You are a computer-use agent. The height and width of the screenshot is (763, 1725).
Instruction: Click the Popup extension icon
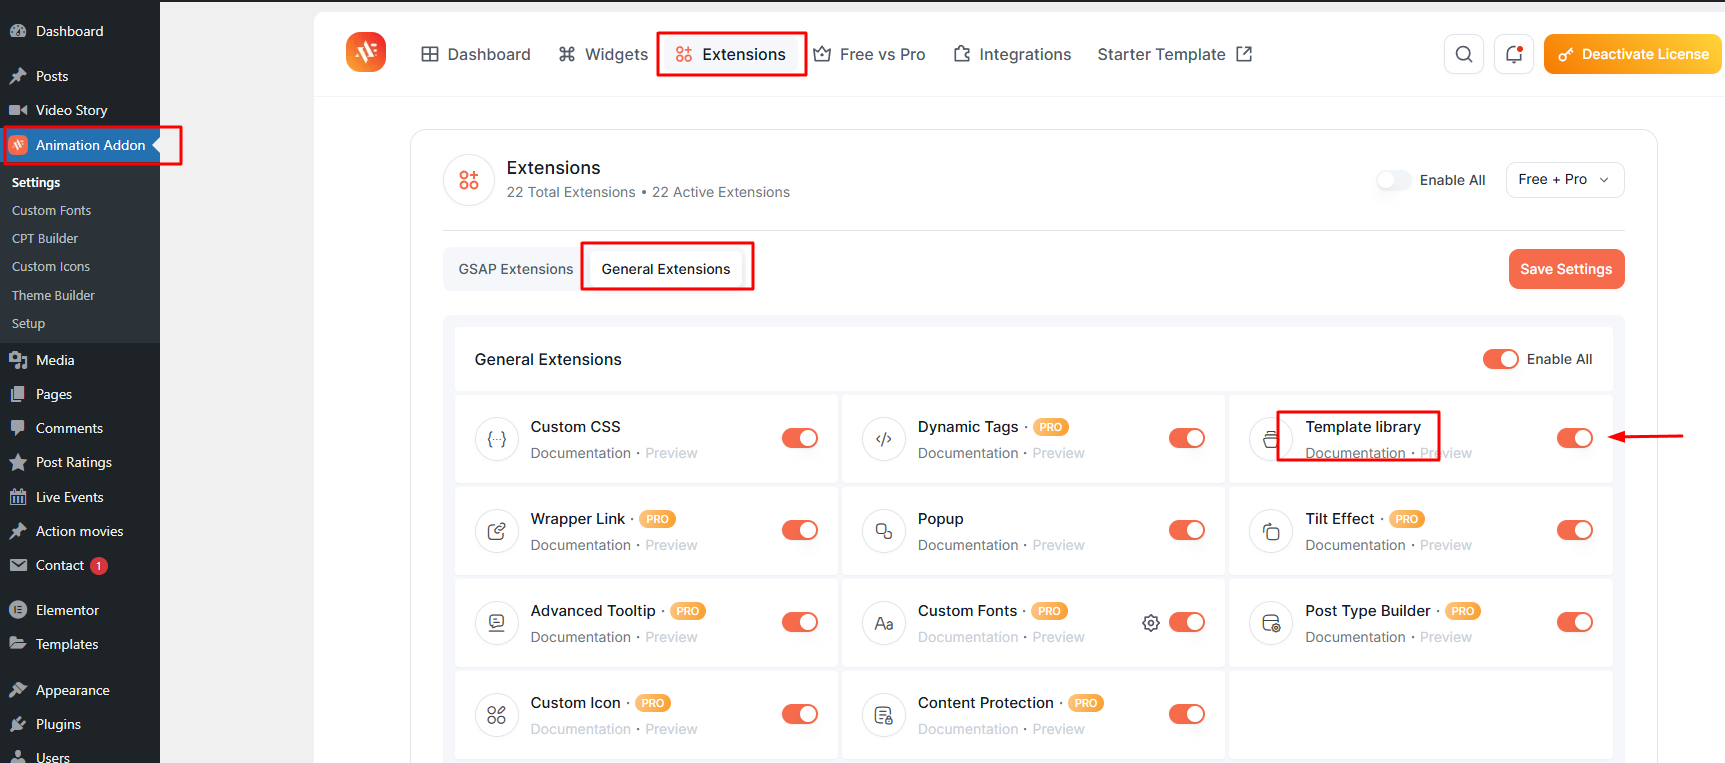click(884, 531)
